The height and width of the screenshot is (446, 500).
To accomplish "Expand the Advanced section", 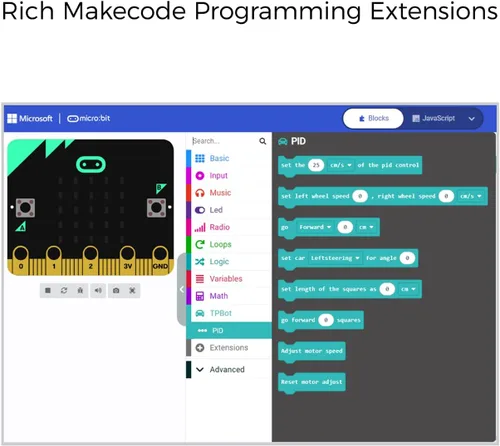I will [x=228, y=369].
